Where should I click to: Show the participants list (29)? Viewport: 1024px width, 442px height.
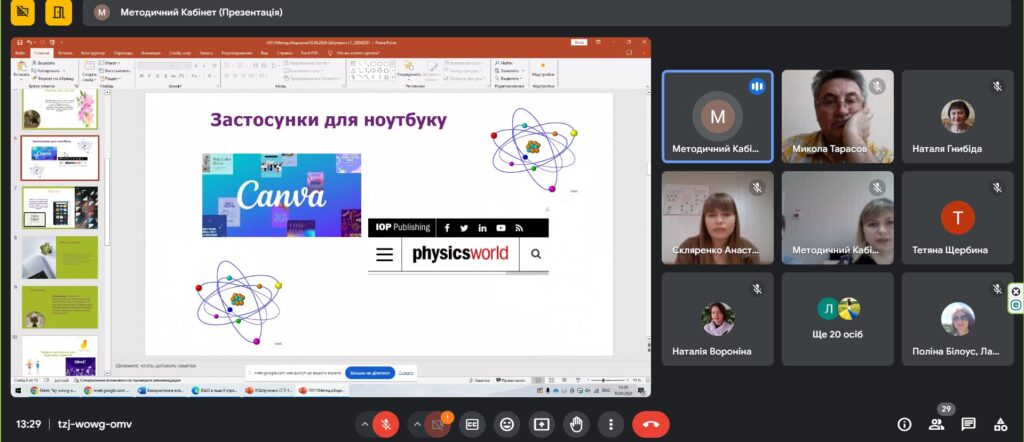point(936,424)
